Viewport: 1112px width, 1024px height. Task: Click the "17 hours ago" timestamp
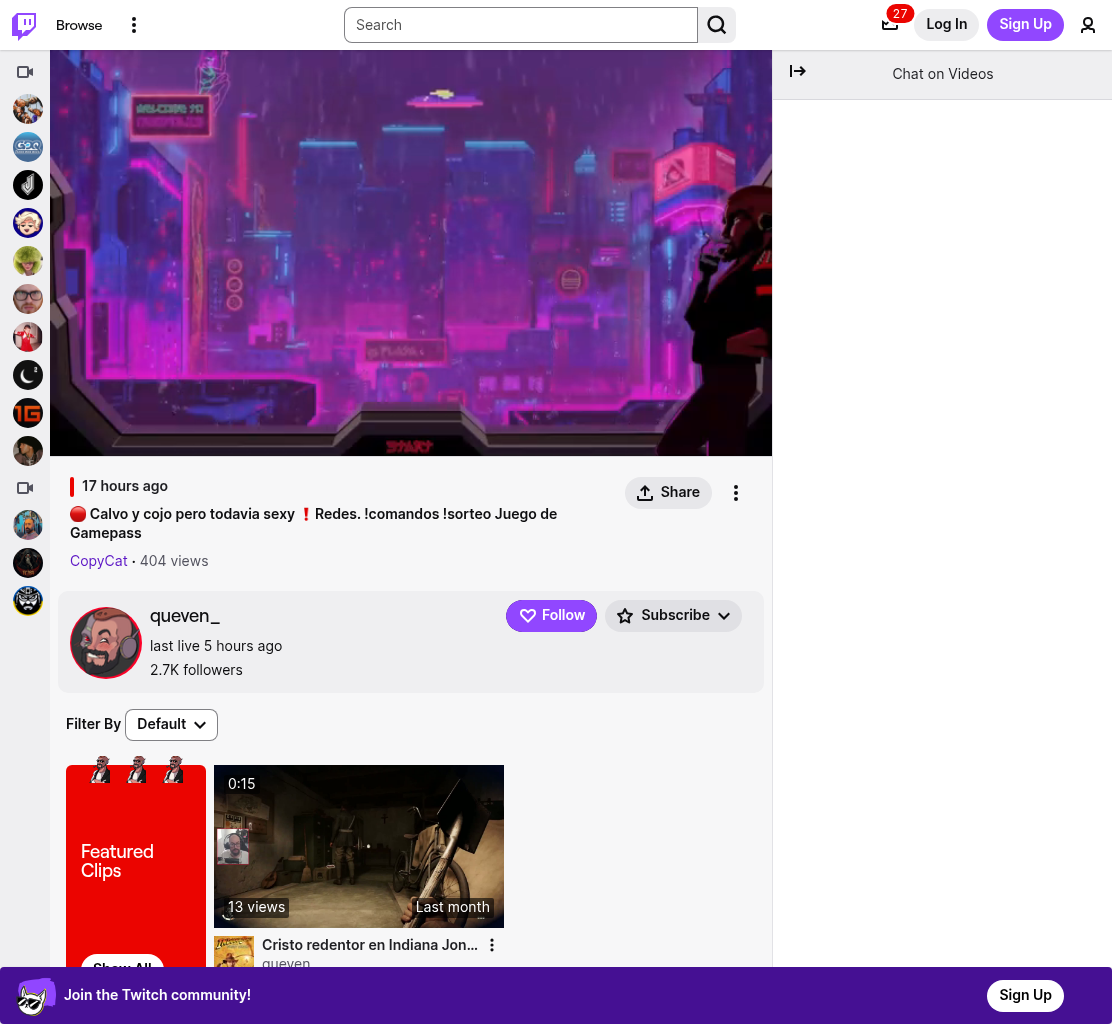pyautogui.click(x=125, y=486)
